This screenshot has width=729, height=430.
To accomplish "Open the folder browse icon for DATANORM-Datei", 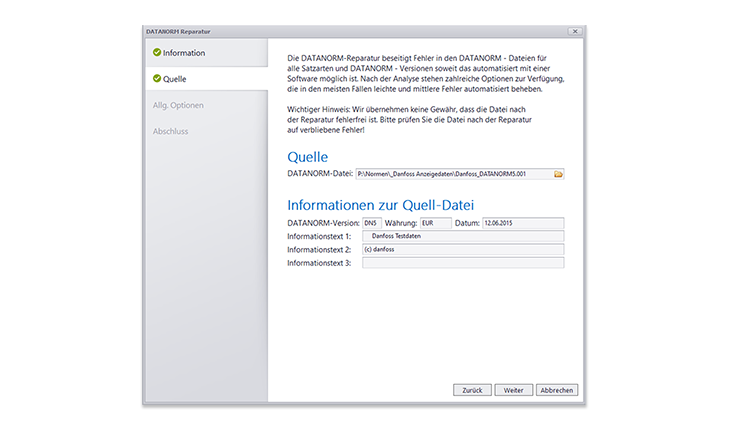I will [558, 174].
